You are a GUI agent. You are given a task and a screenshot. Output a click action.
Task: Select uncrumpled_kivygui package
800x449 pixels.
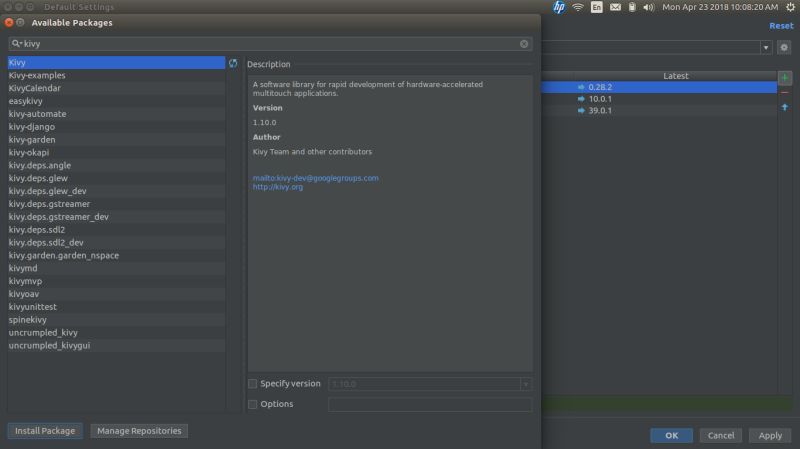(116, 345)
